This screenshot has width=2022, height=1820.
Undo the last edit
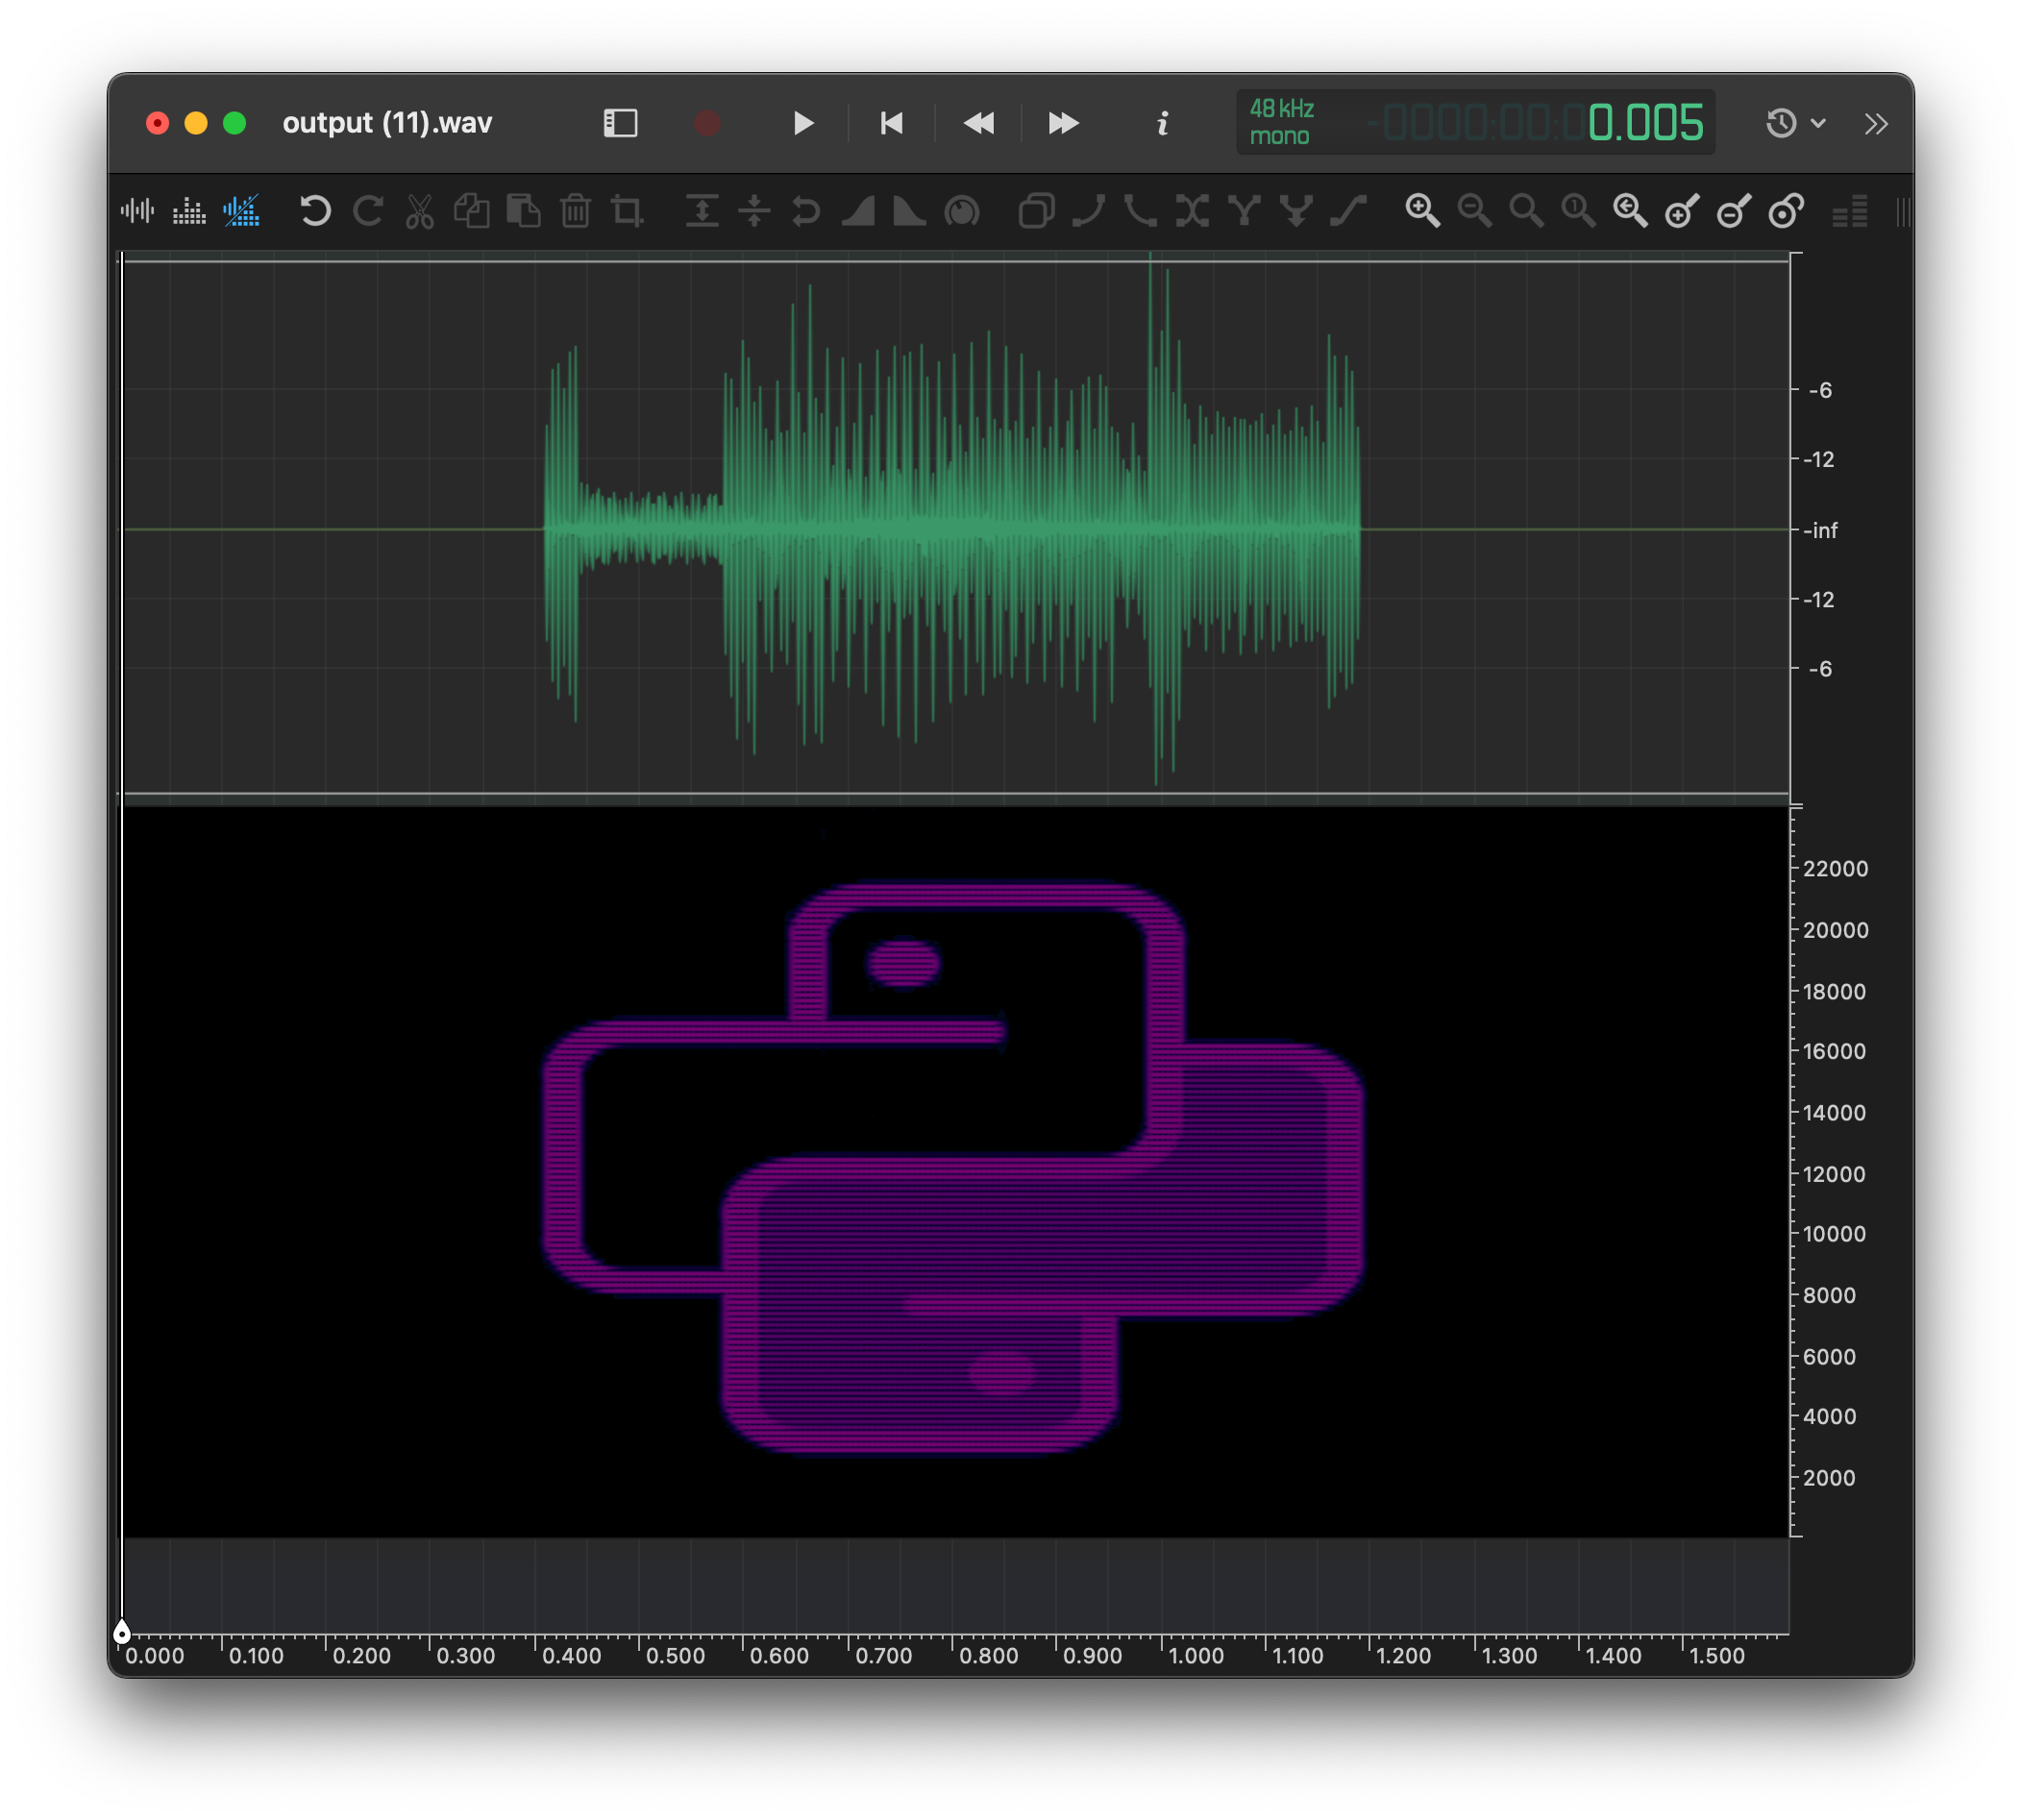click(315, 211)
